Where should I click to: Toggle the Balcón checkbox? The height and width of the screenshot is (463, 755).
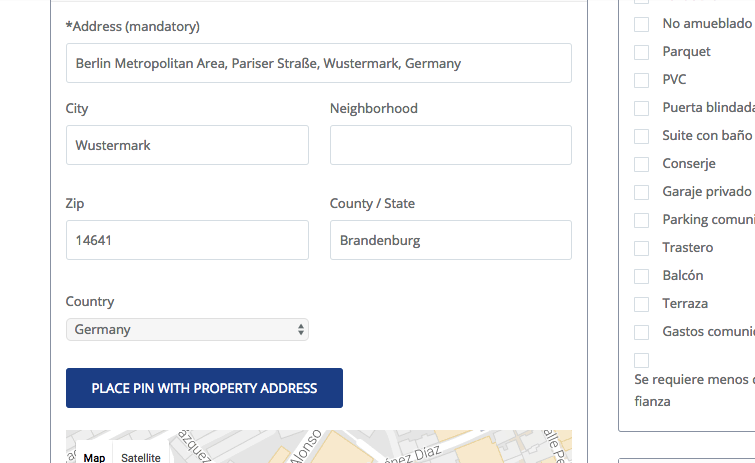tap(641, 276)
